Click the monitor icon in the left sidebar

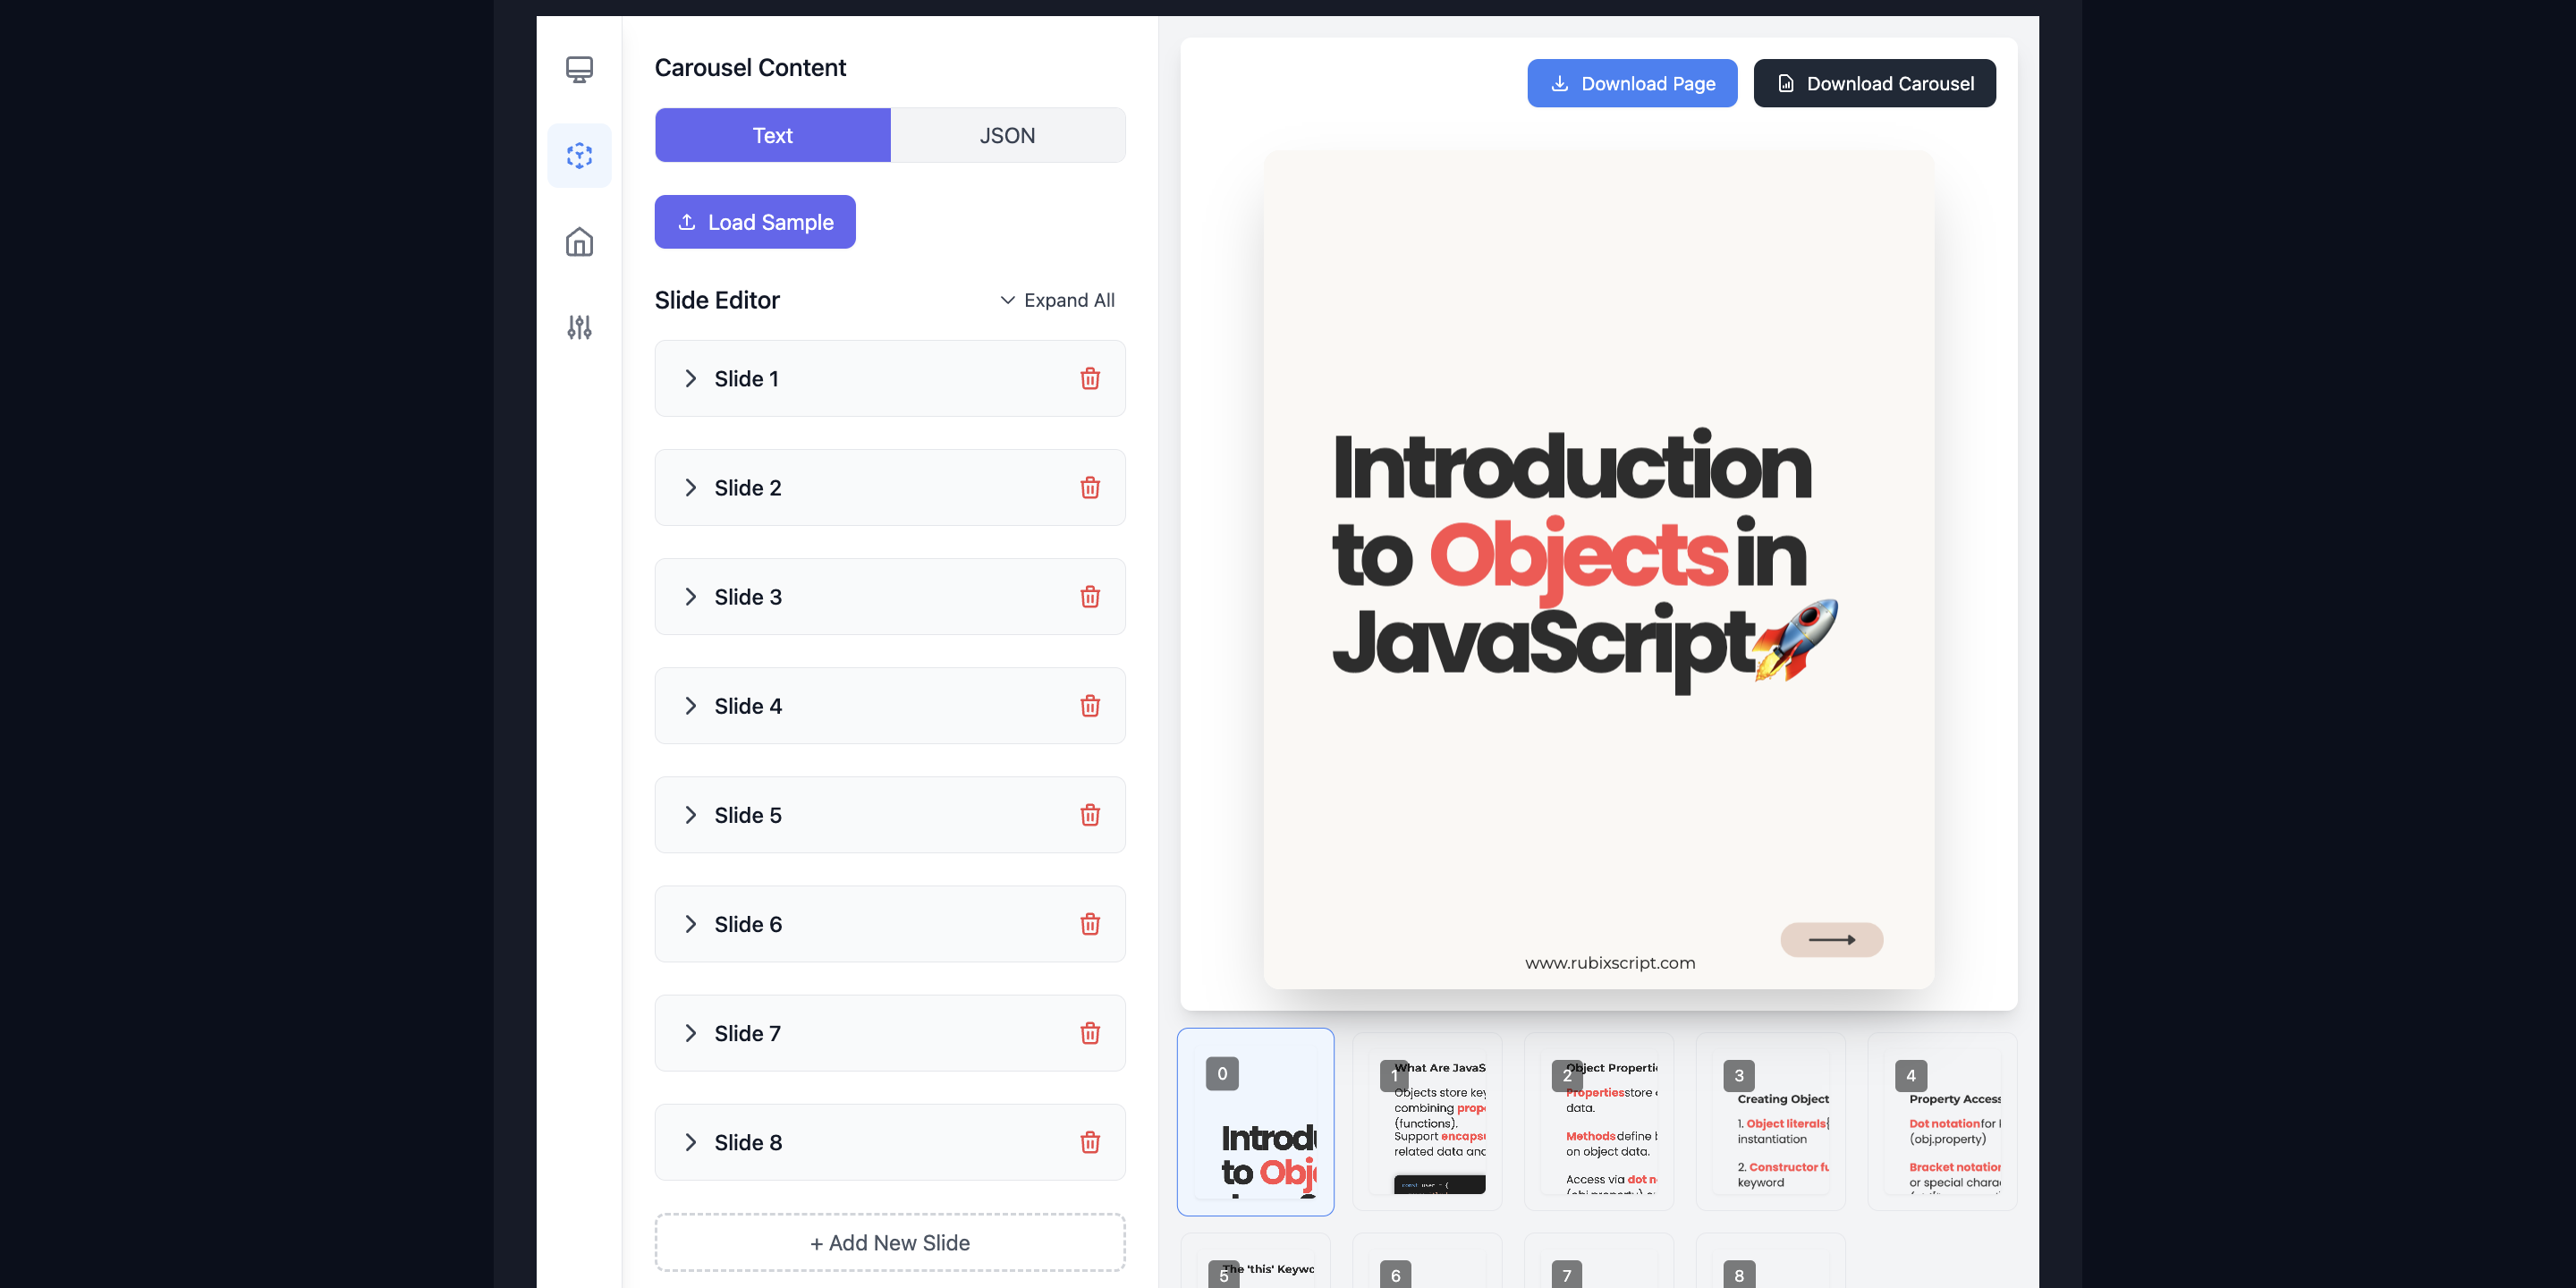(579, 69)
